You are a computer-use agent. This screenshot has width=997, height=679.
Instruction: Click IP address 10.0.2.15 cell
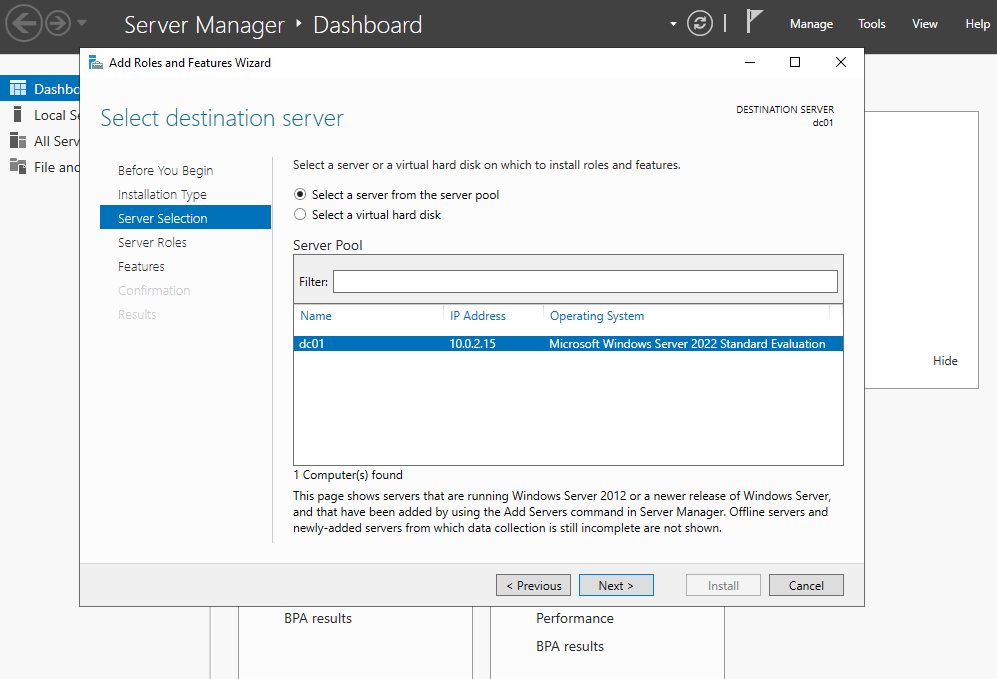[472, 344]
